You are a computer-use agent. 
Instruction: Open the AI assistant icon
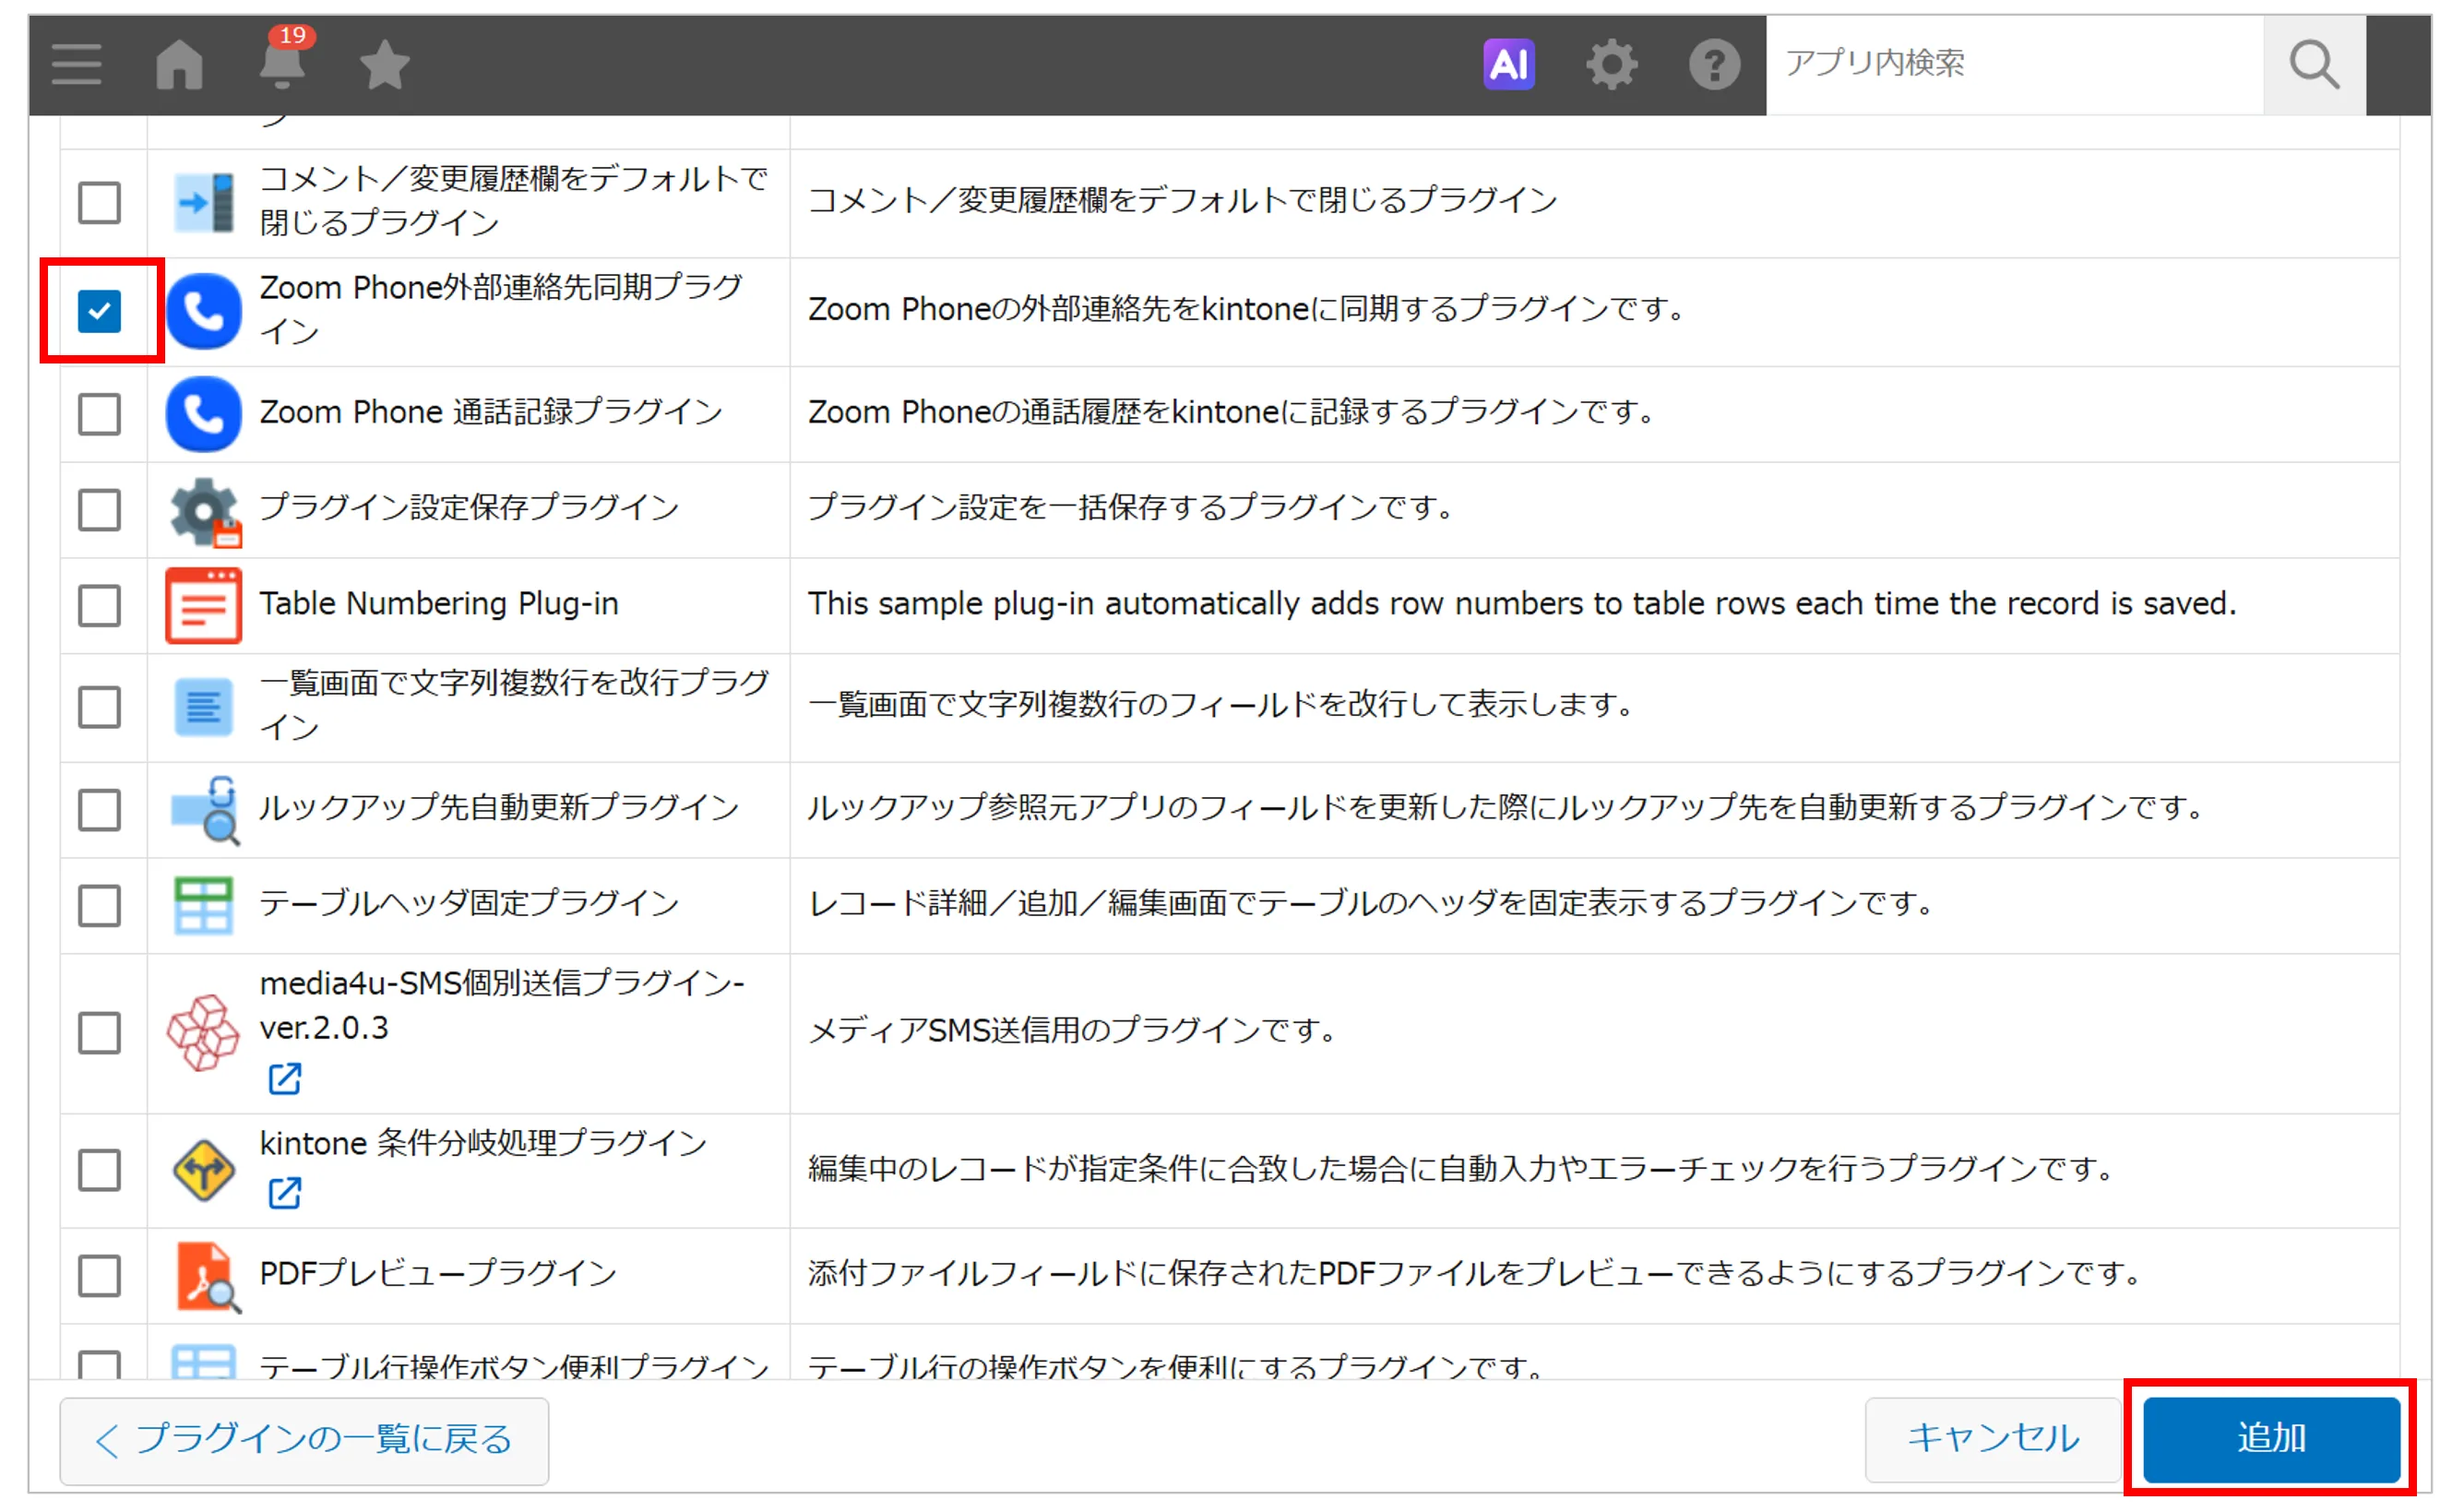[1509, 65]
